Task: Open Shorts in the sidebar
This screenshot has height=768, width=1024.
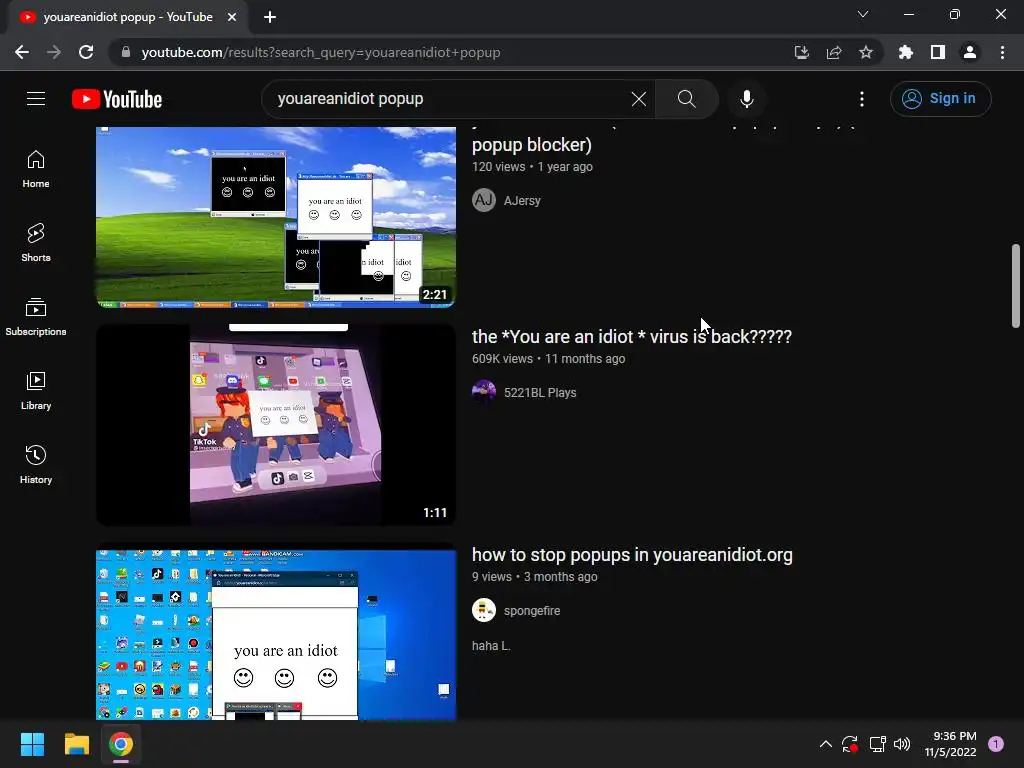Action: 36,243
